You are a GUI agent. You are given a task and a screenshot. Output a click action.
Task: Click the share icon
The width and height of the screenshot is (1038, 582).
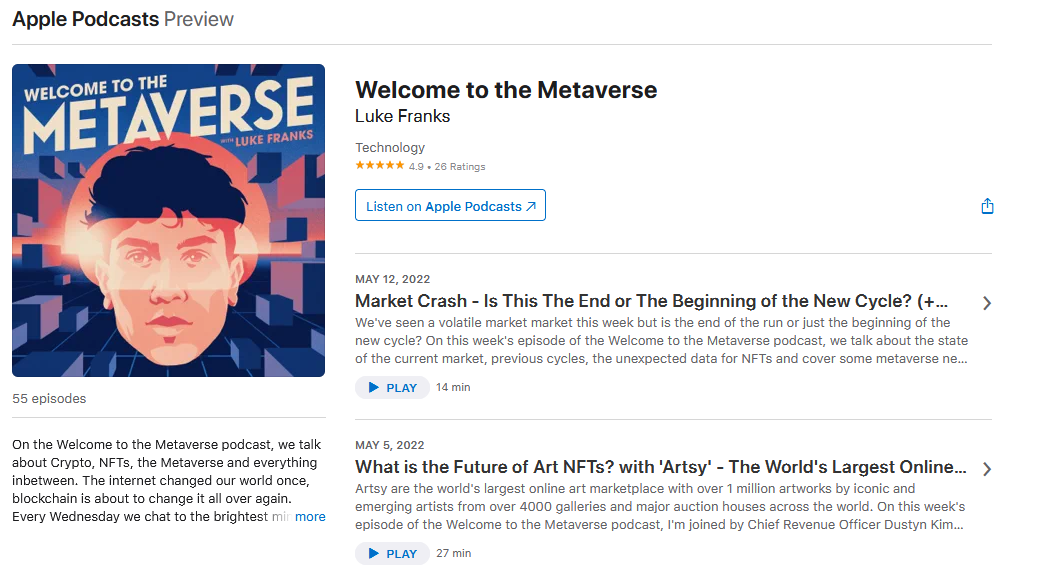[x=987, y=206]
